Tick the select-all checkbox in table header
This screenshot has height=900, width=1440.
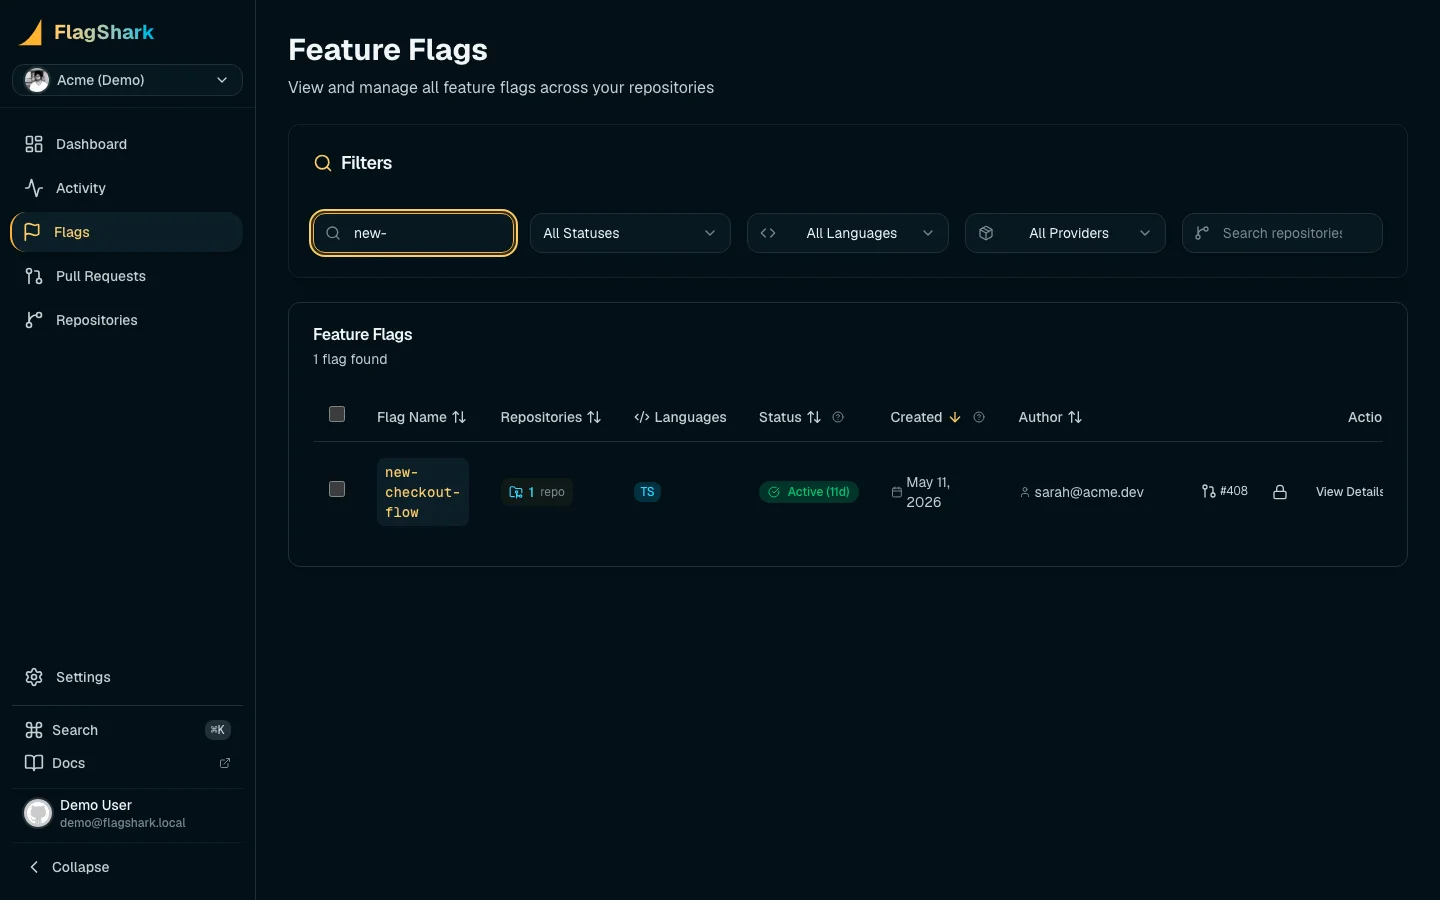pos(337,414)
